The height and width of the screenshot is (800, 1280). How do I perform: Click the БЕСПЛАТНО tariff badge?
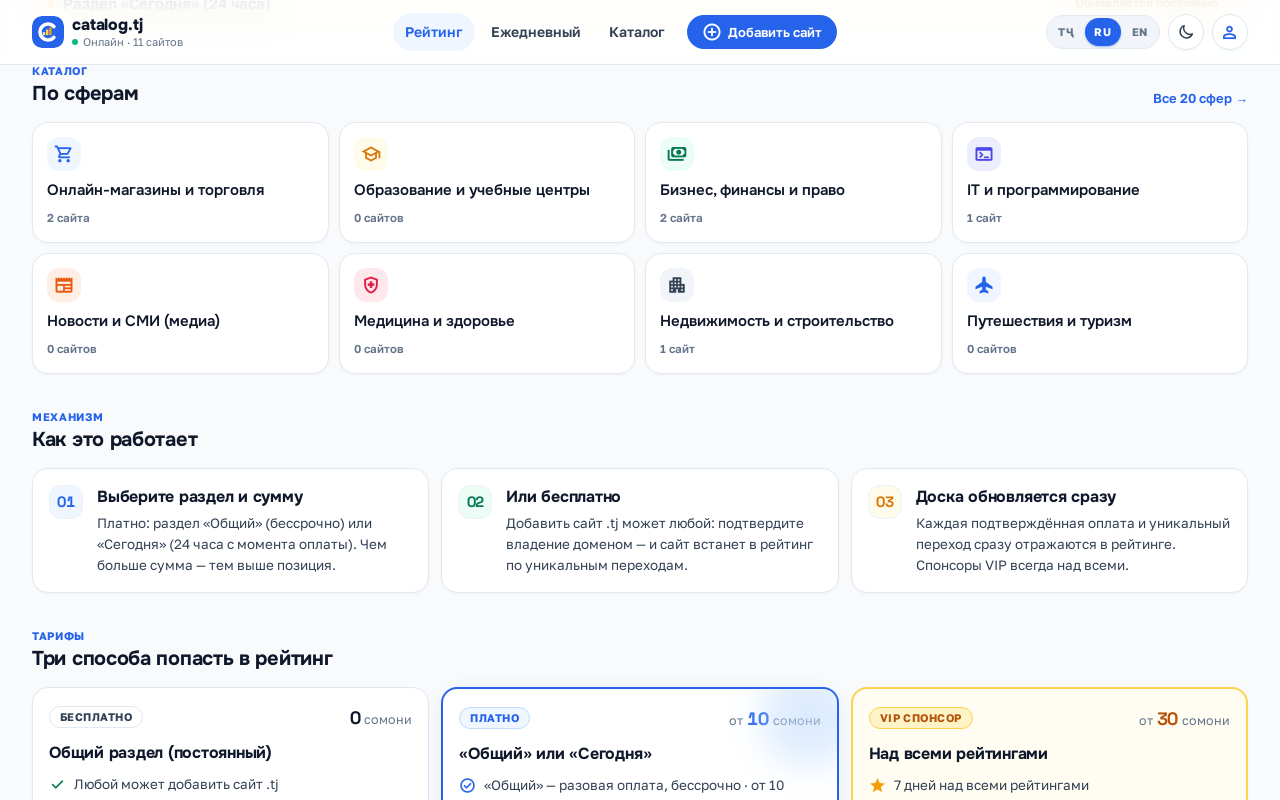(96, 717)
